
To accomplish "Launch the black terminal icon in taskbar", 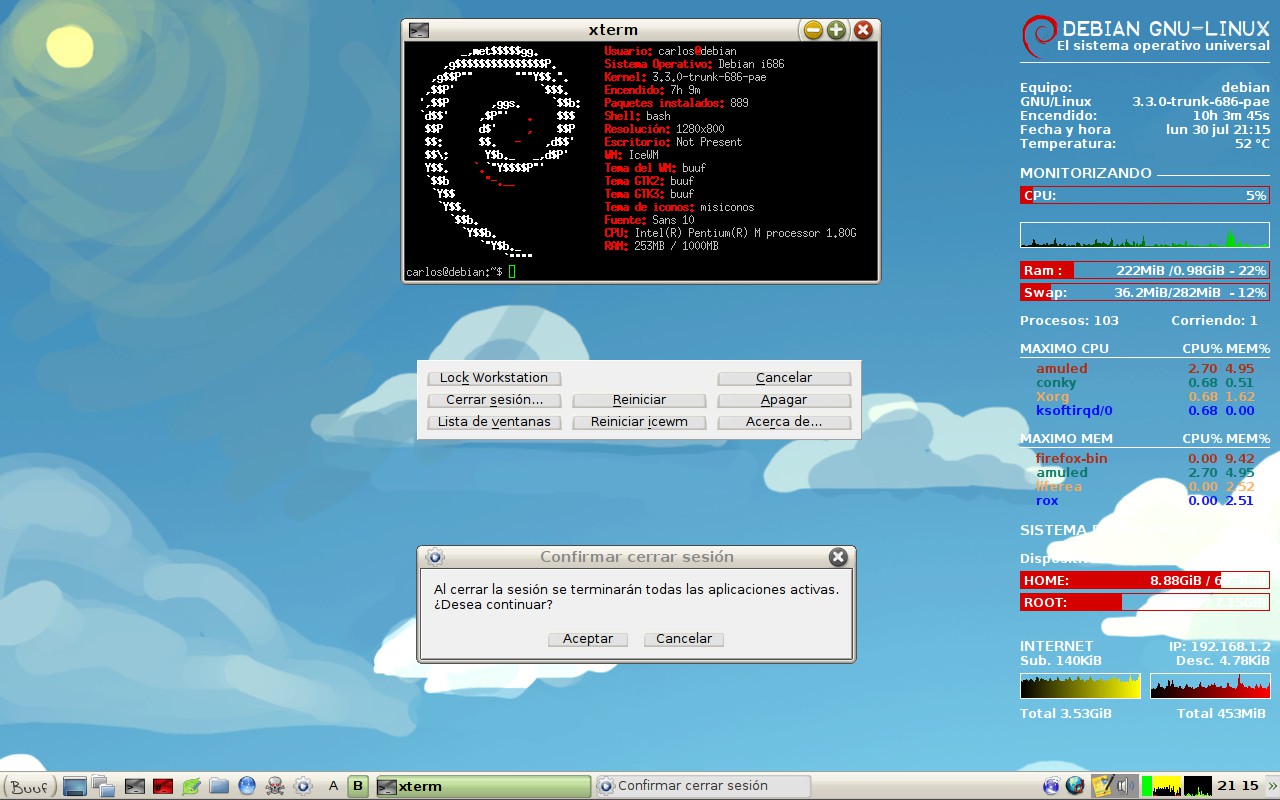I will coord(134,786).
